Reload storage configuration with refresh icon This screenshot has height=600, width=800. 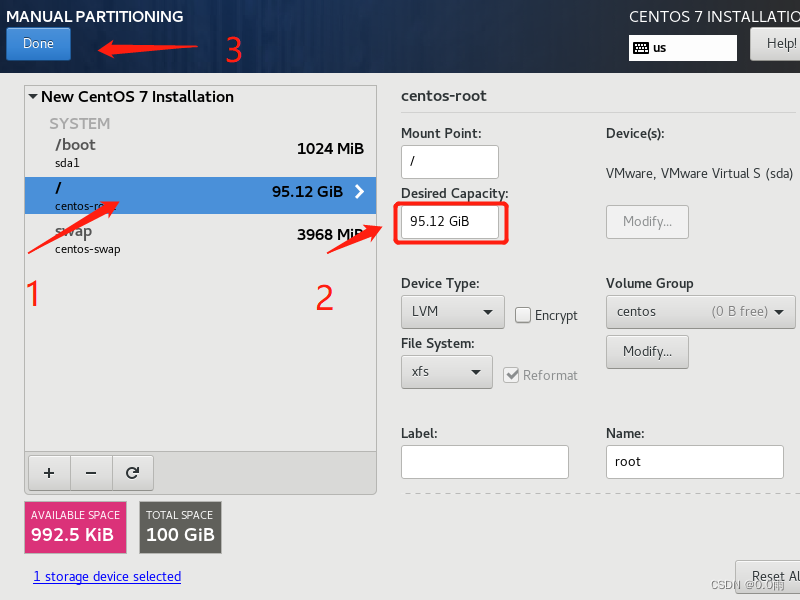tap(133, 473)
